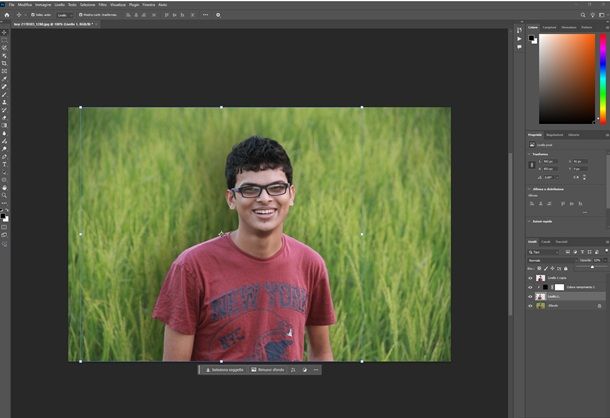610x418 pixels.
Task: Select the Object Selection tool
Action: click(x=4, y=56)
